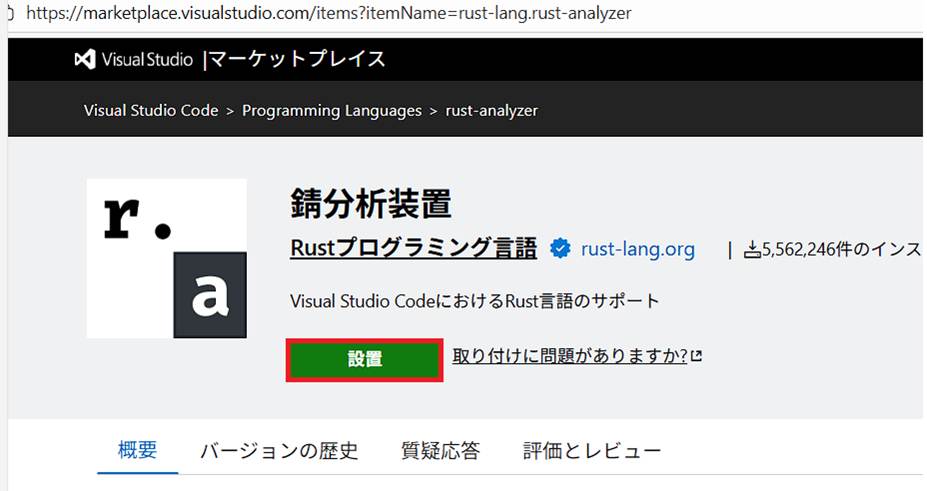Viewport: 927px width, 491px height.
Task: Open the 取り付けに問題がありますか? link
Action: (x=569, y=356)
